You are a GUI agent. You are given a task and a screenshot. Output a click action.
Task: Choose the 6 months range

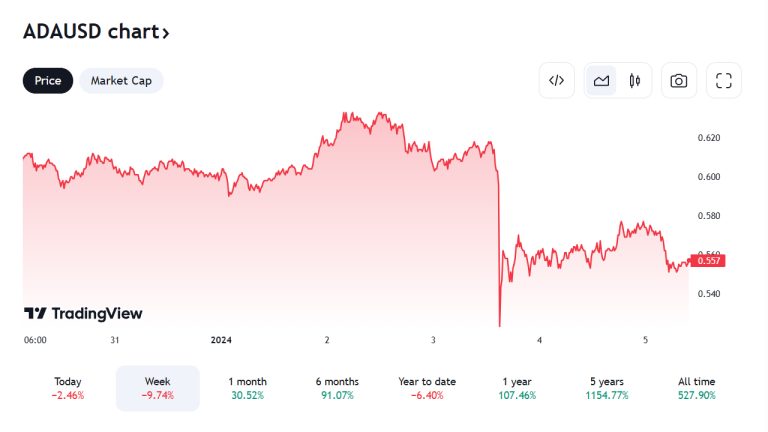[337, 388]
